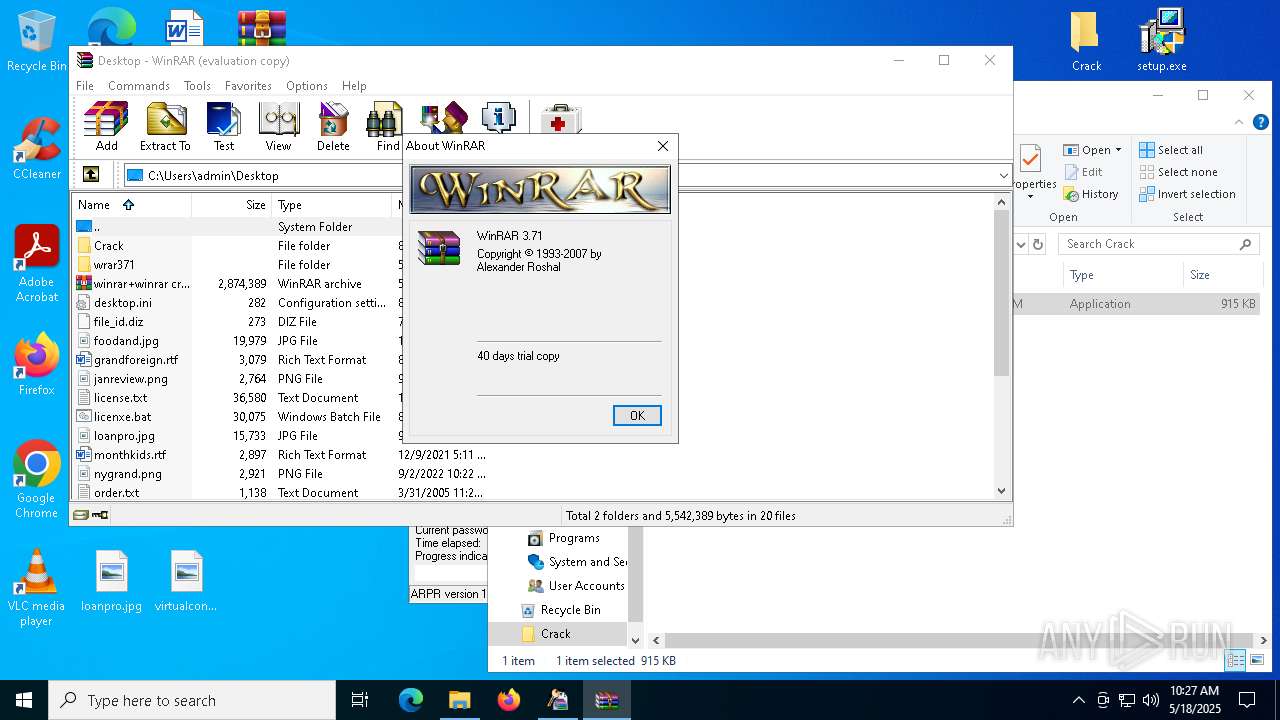Open the Help menu in WinRAR
Screen dimensions: 1280x720
[x=354, y=86]
